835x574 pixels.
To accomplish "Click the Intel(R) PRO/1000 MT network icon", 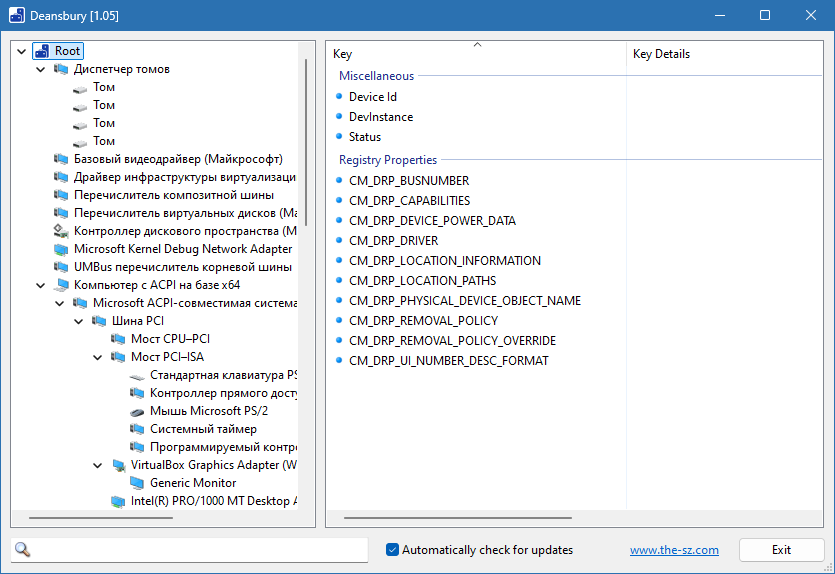I will (x=118, y=502).
